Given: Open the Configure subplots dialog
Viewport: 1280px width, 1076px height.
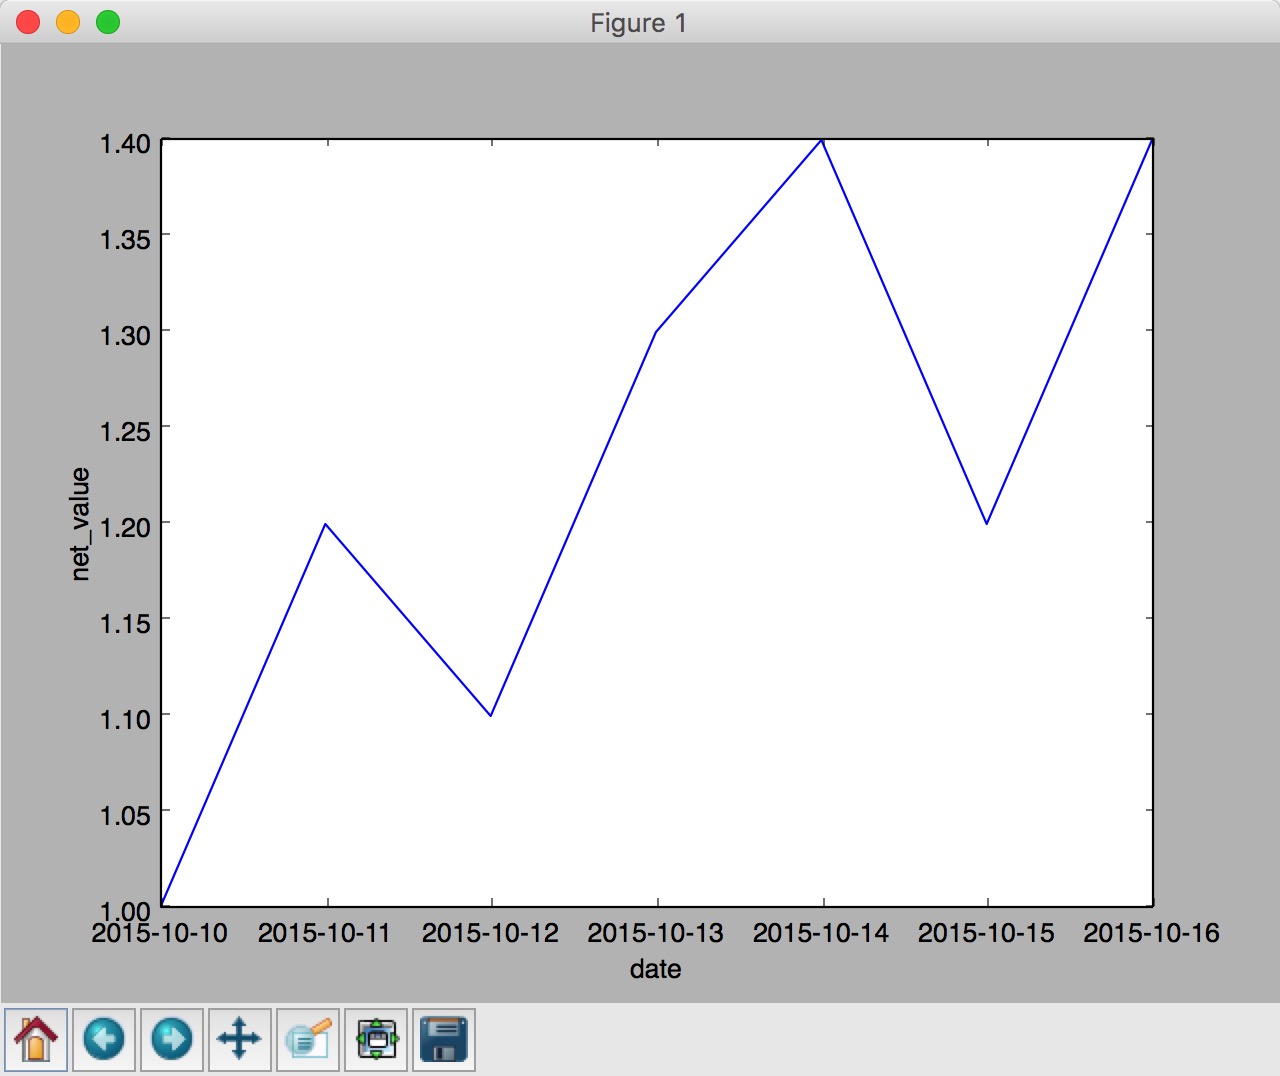Looking at the screenshot, I should pos(376,1040).
